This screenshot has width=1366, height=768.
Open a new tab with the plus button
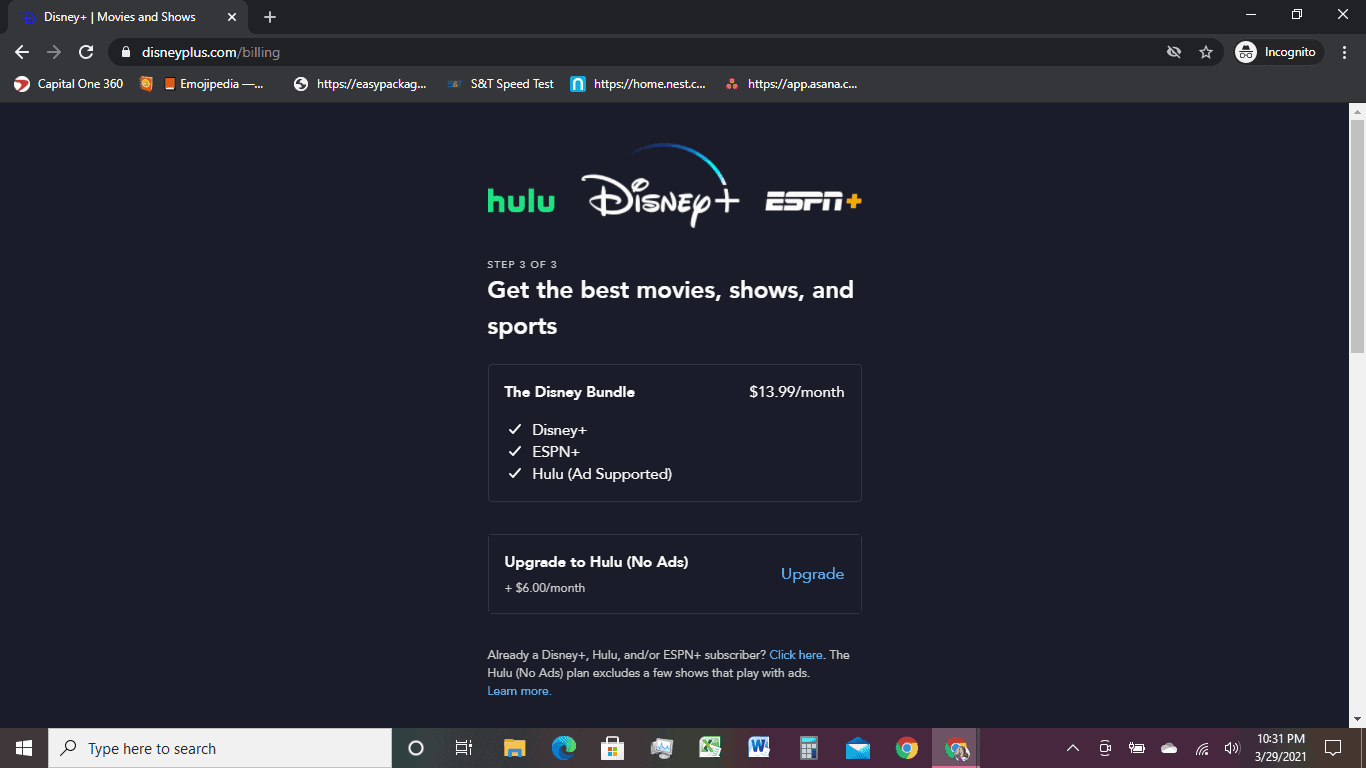(270, 17)
